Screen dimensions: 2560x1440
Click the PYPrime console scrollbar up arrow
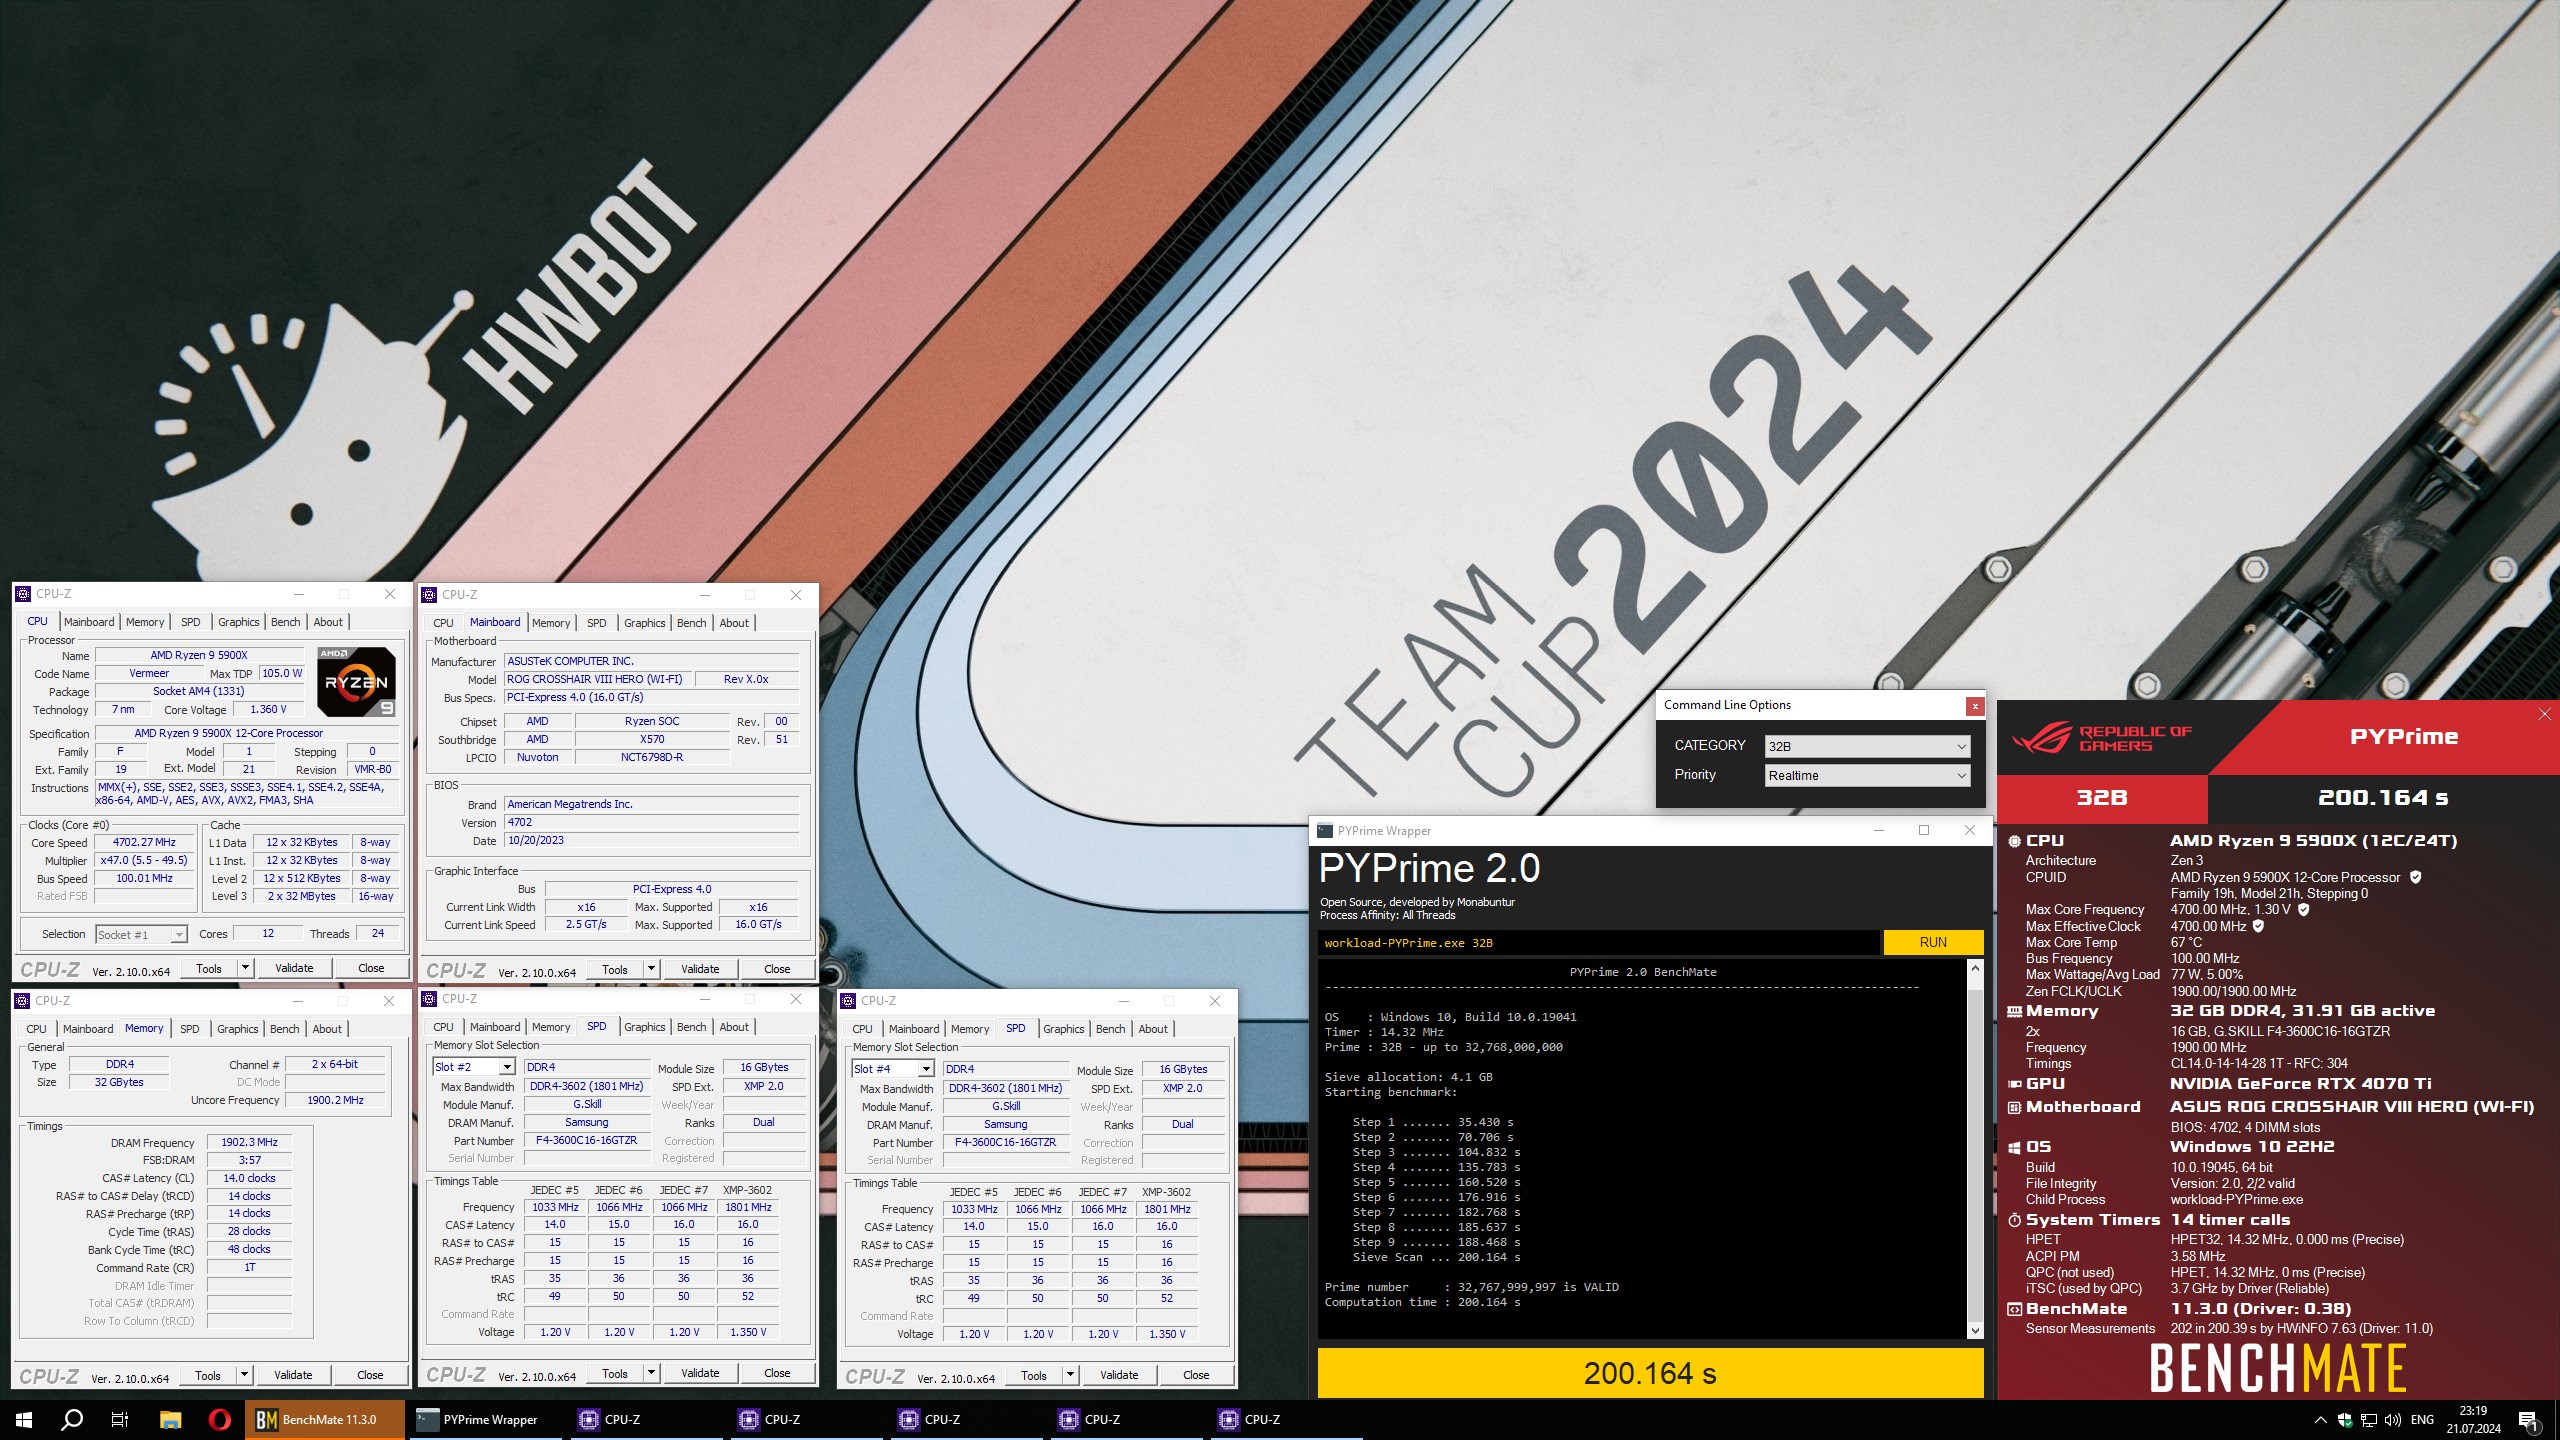coord(1975,968)
